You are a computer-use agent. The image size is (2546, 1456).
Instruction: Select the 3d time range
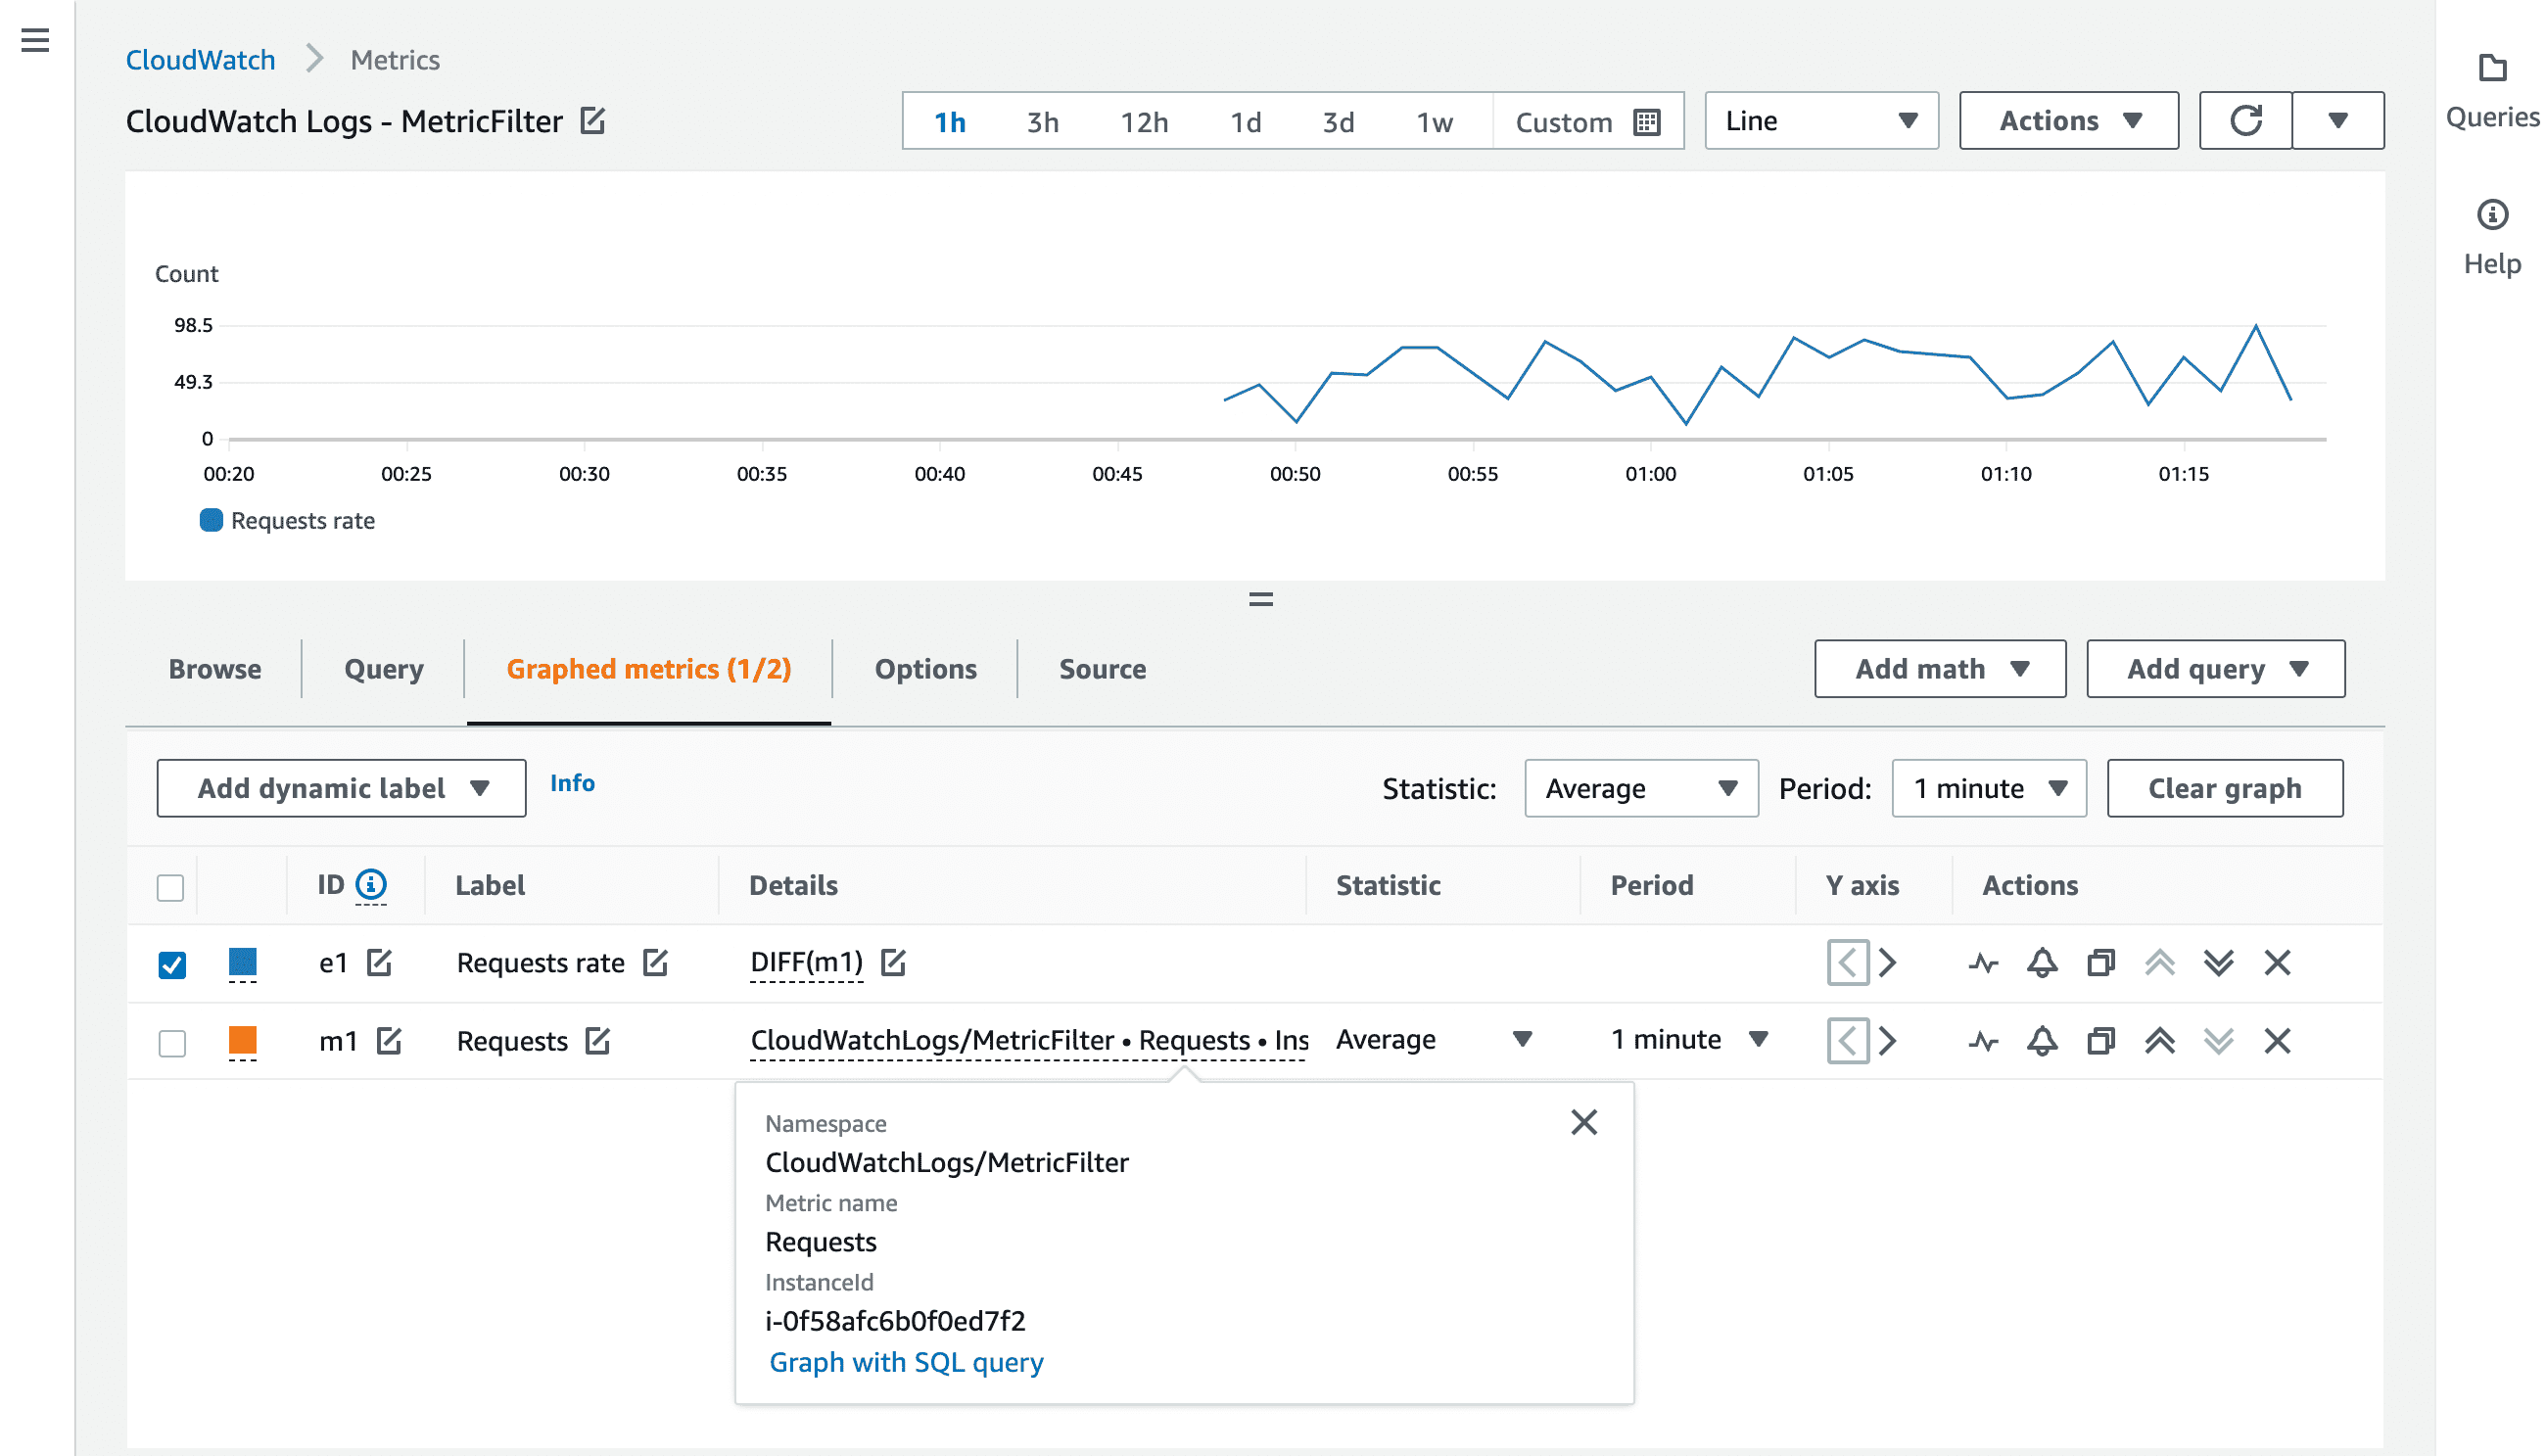click(1339, 122)
